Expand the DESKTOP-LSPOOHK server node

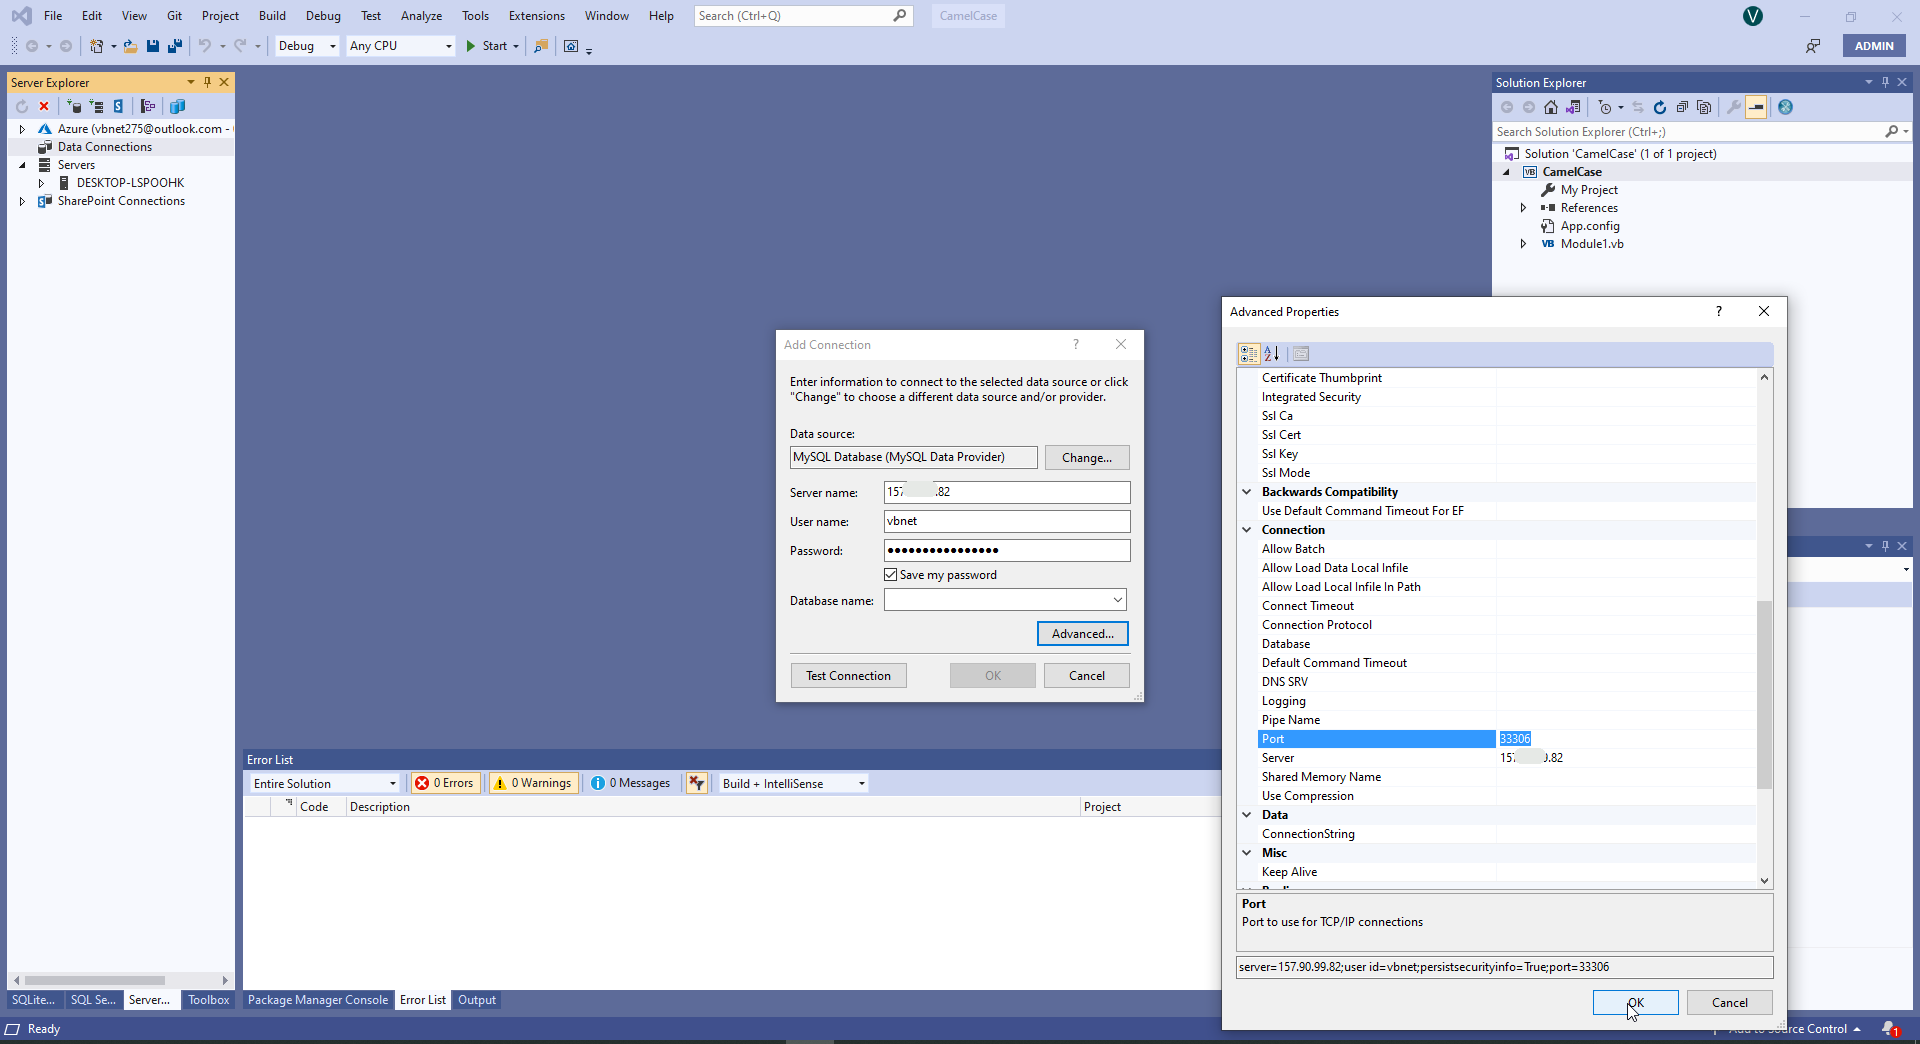click(41, 183)
